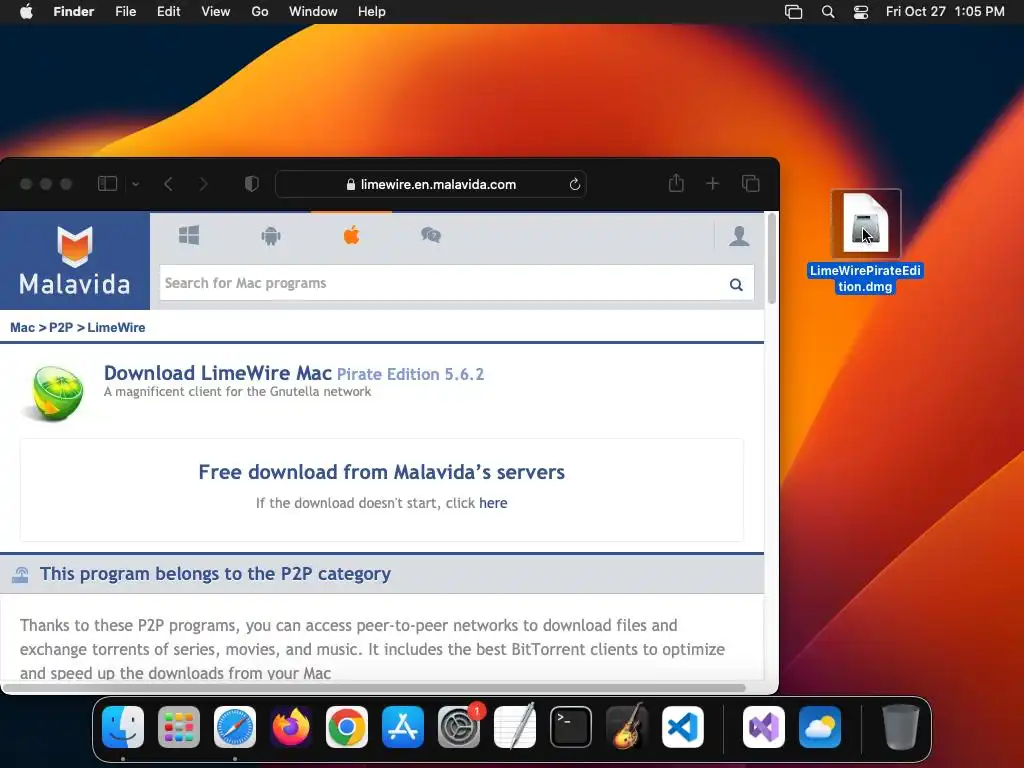Go to P2P breadcrumb link
This screenshot has height=768, width=1024.
pos(61,327)
